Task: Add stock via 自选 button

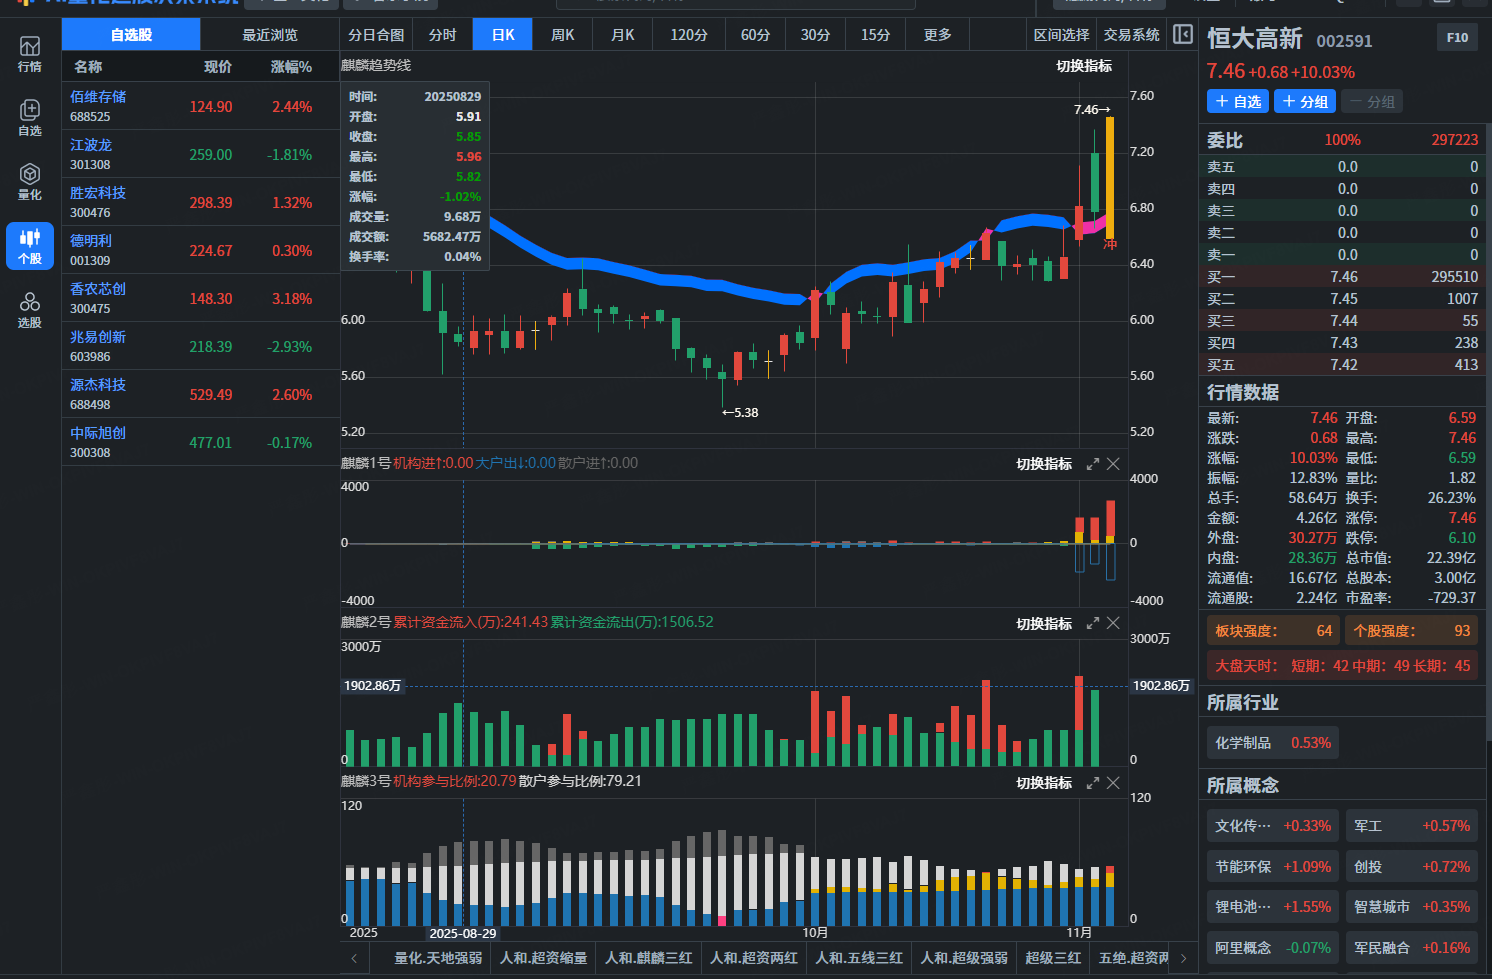Action: [1238, 101]
